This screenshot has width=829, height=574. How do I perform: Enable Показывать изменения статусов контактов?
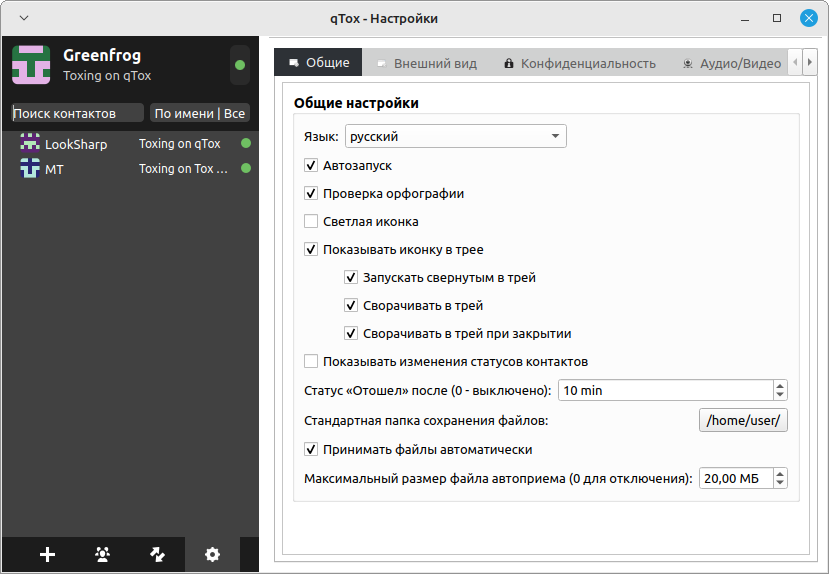coord(311,362)
